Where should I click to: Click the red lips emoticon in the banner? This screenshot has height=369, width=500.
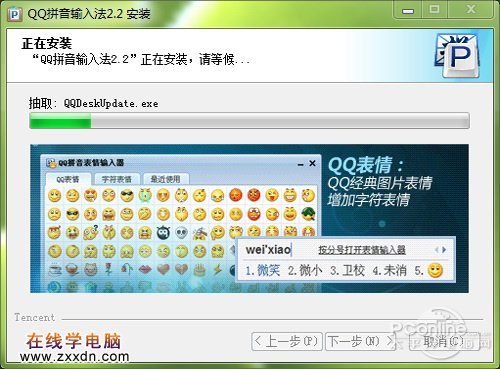click(145, 269)
